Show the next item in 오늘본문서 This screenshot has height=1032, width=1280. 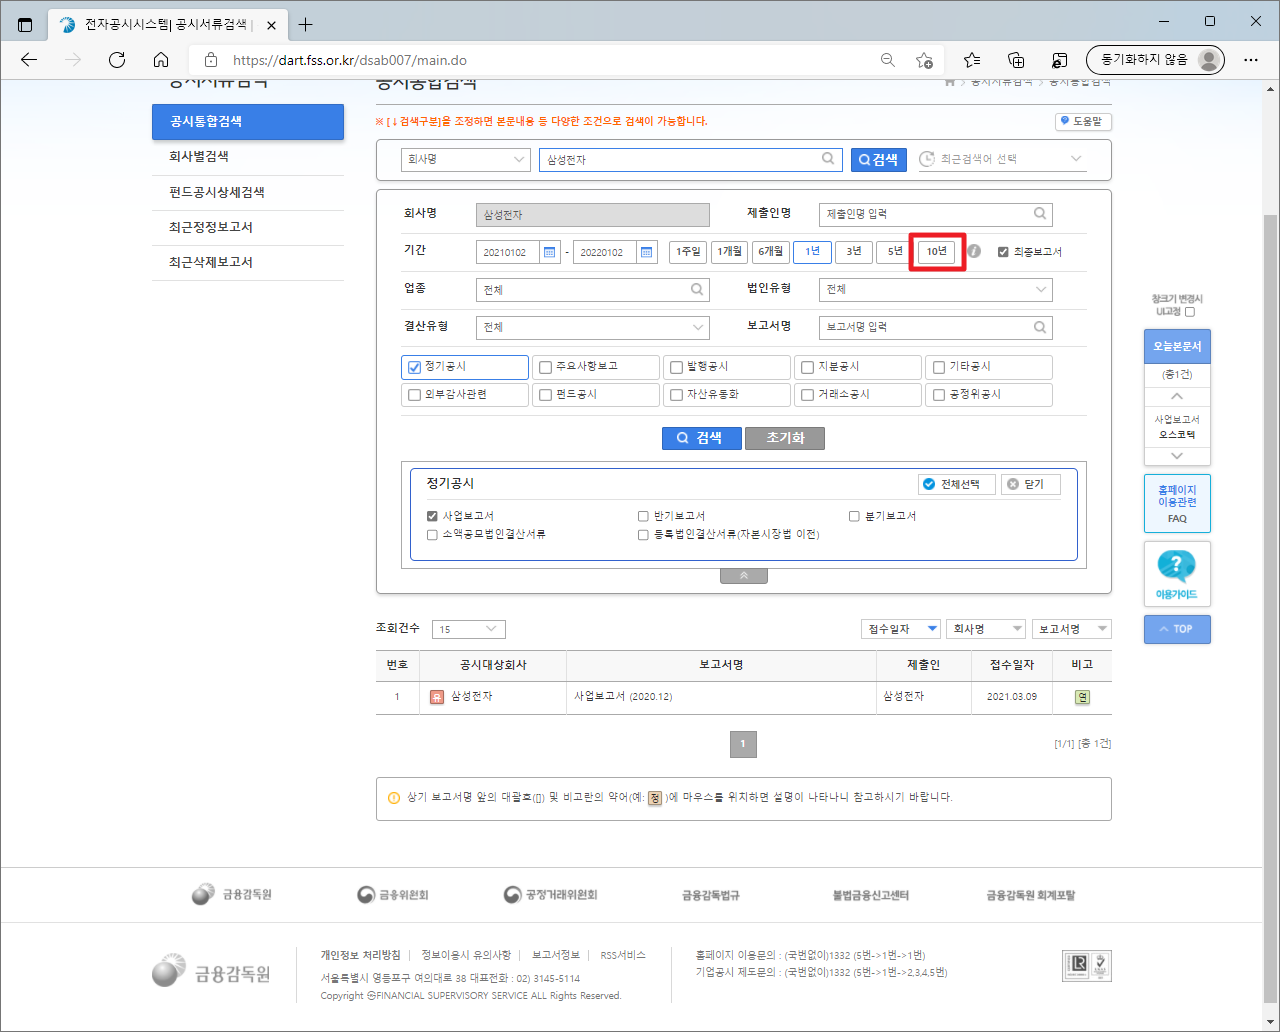(1177, 456)
